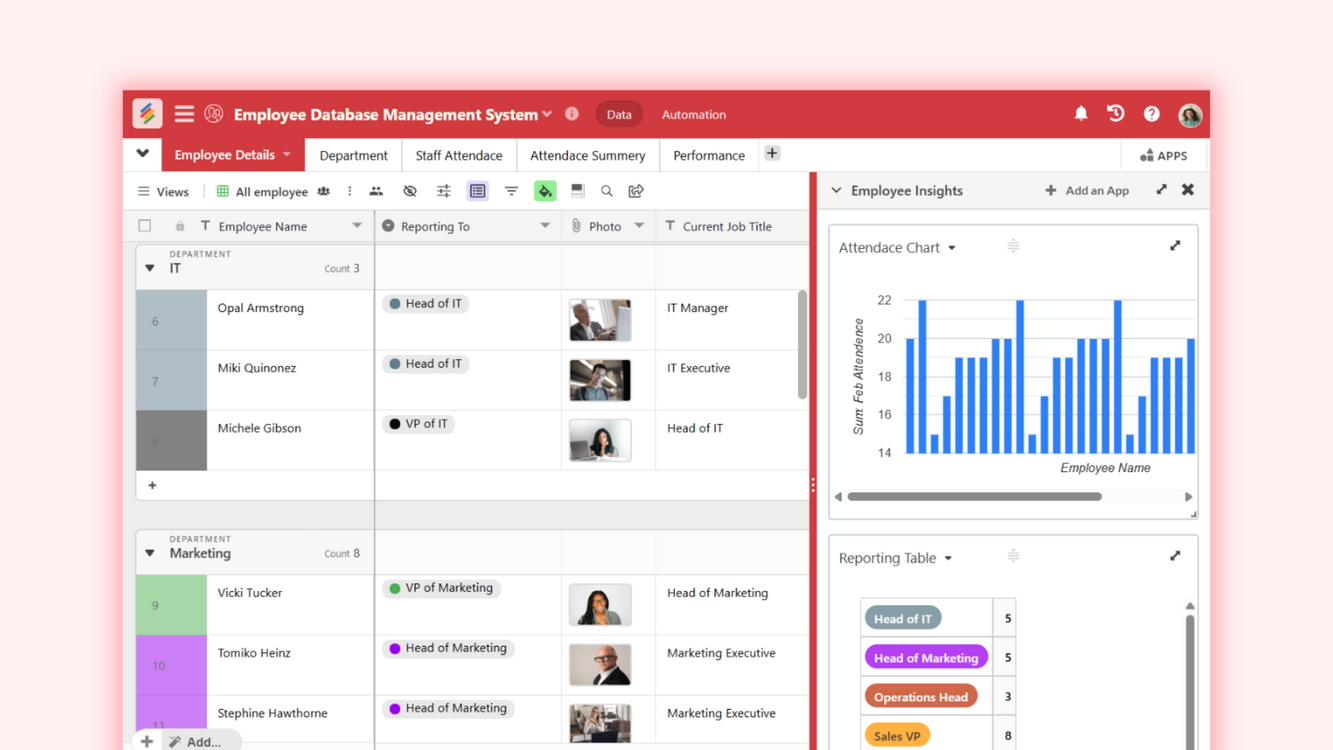Collapse the IT department group

pyautogui.click(x=150, y=268)
